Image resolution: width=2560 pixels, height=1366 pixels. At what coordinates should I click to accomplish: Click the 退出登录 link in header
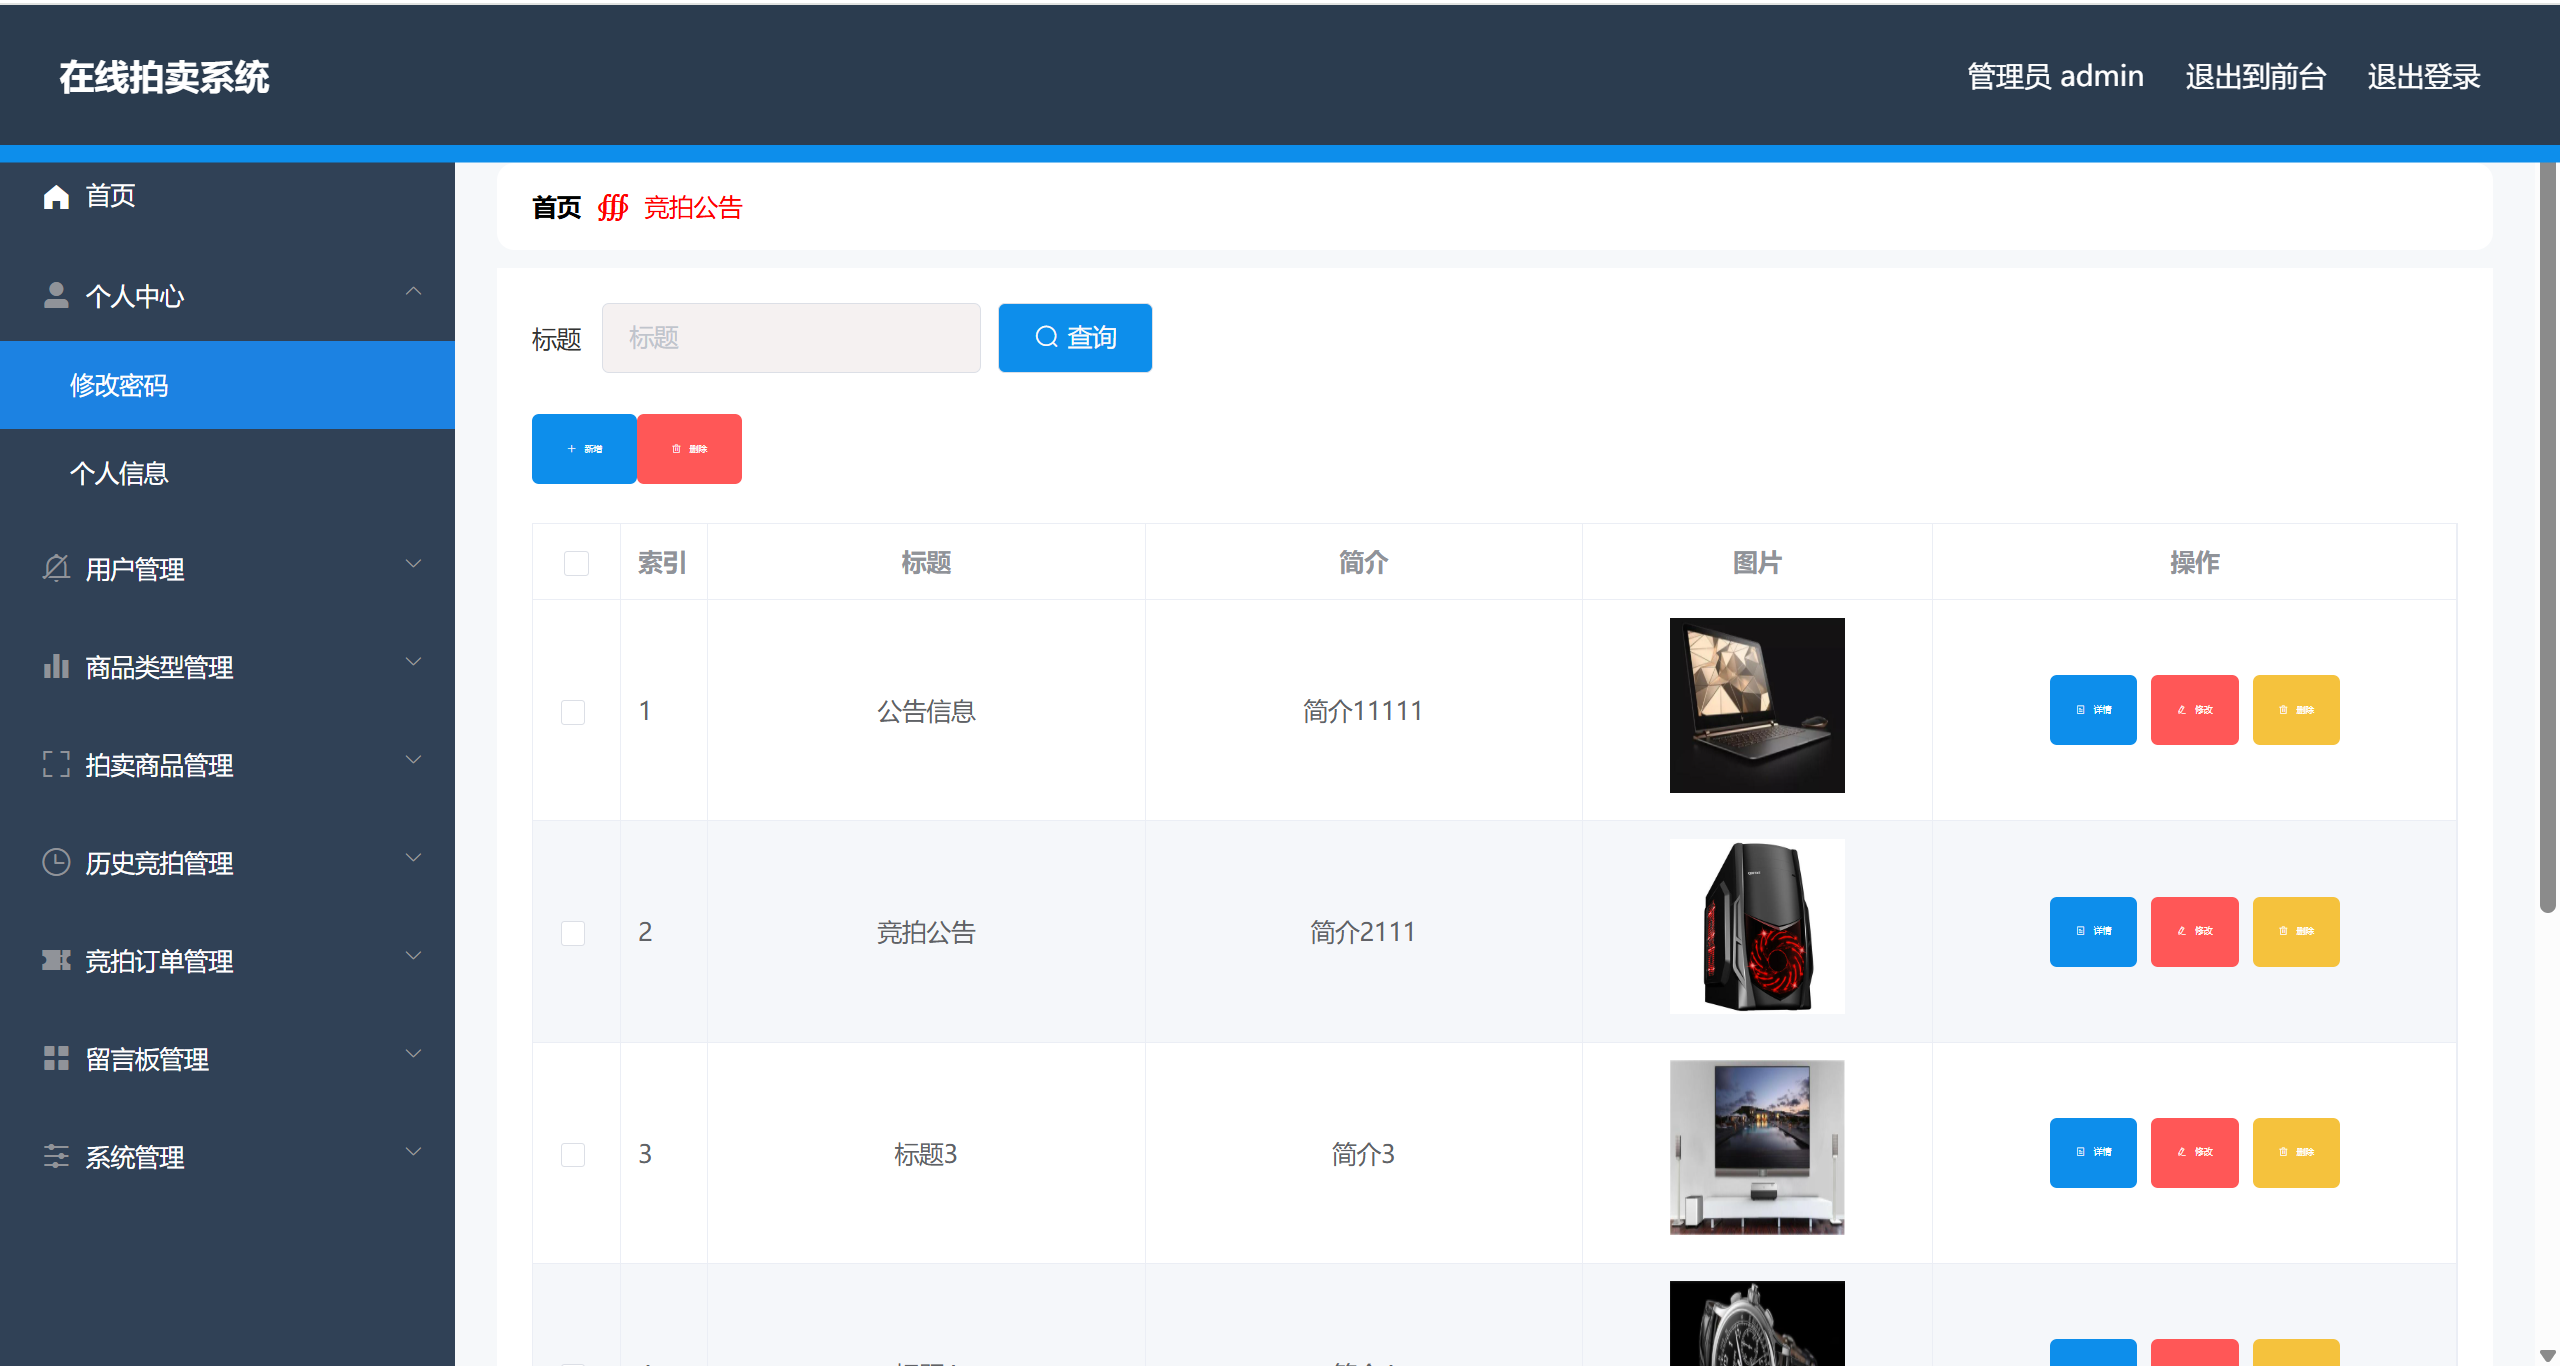[2423, 76]
